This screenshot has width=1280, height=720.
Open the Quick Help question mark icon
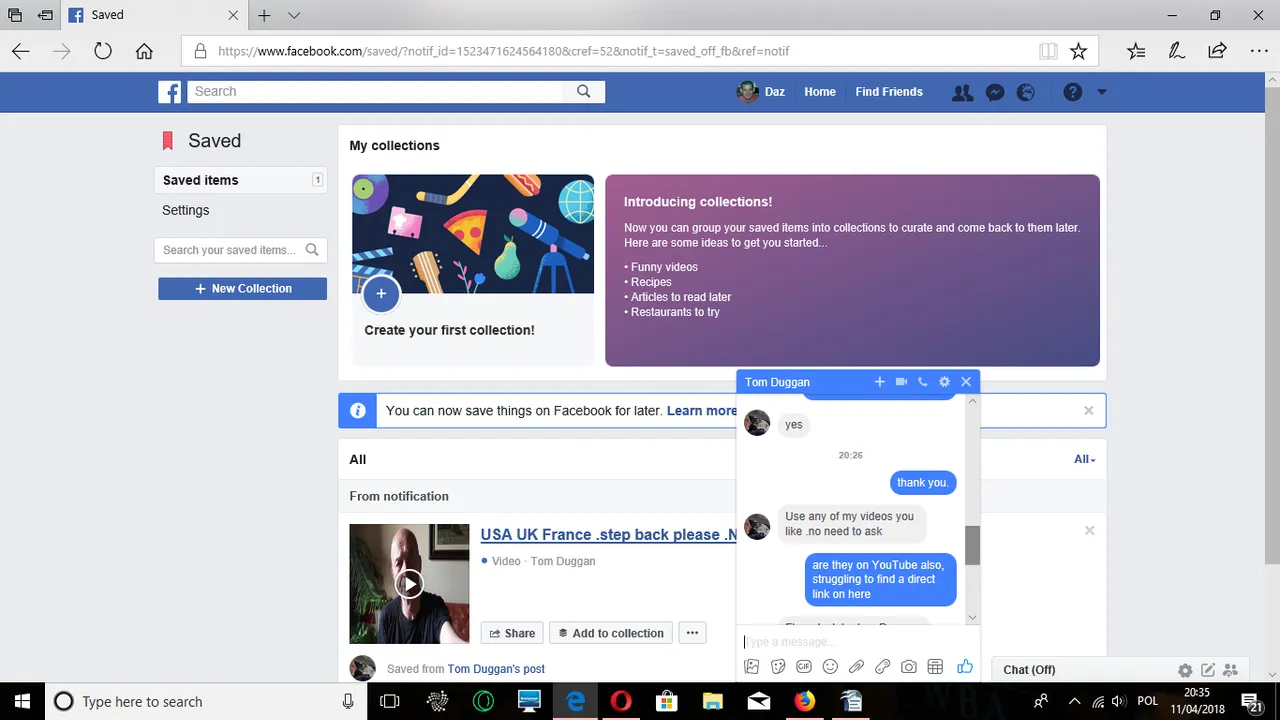pyautogui.click(x=1073, y=92)
